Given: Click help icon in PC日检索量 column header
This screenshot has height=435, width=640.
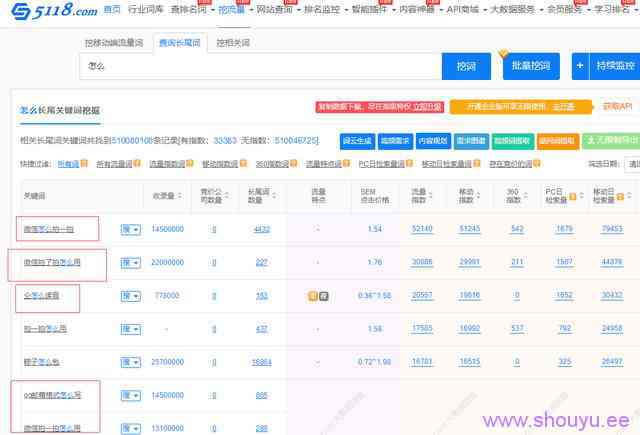Looking at the screenshot, I should [x=573, y=197].
